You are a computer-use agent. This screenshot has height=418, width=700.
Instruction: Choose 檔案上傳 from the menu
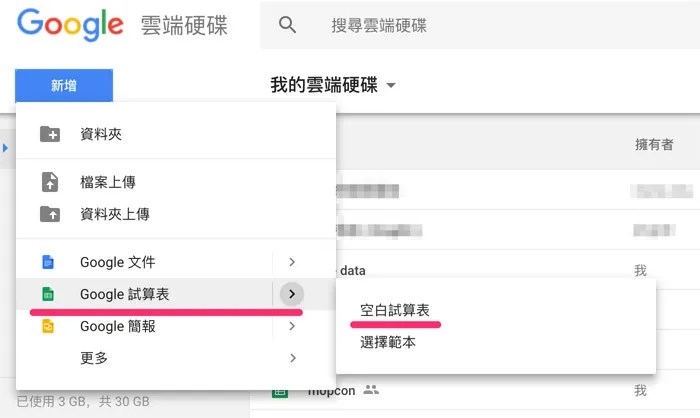click(176, 182)
